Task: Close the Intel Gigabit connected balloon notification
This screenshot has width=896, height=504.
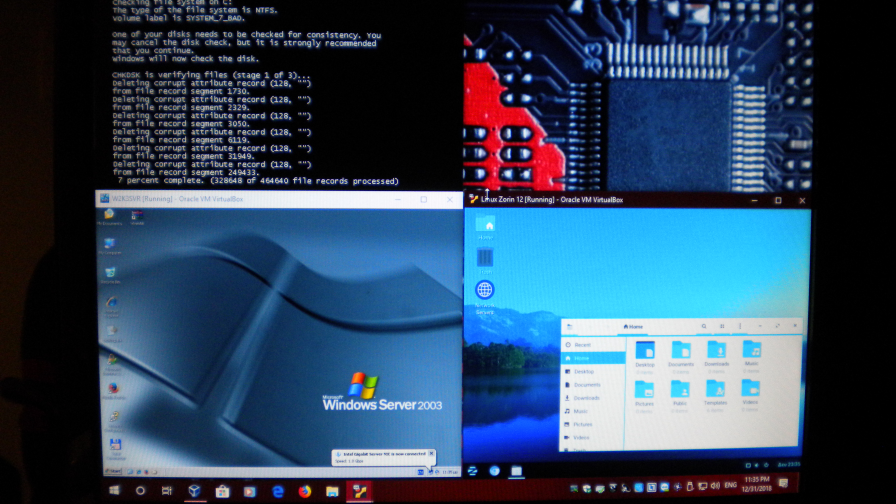Action: click(x=431, y=453)
